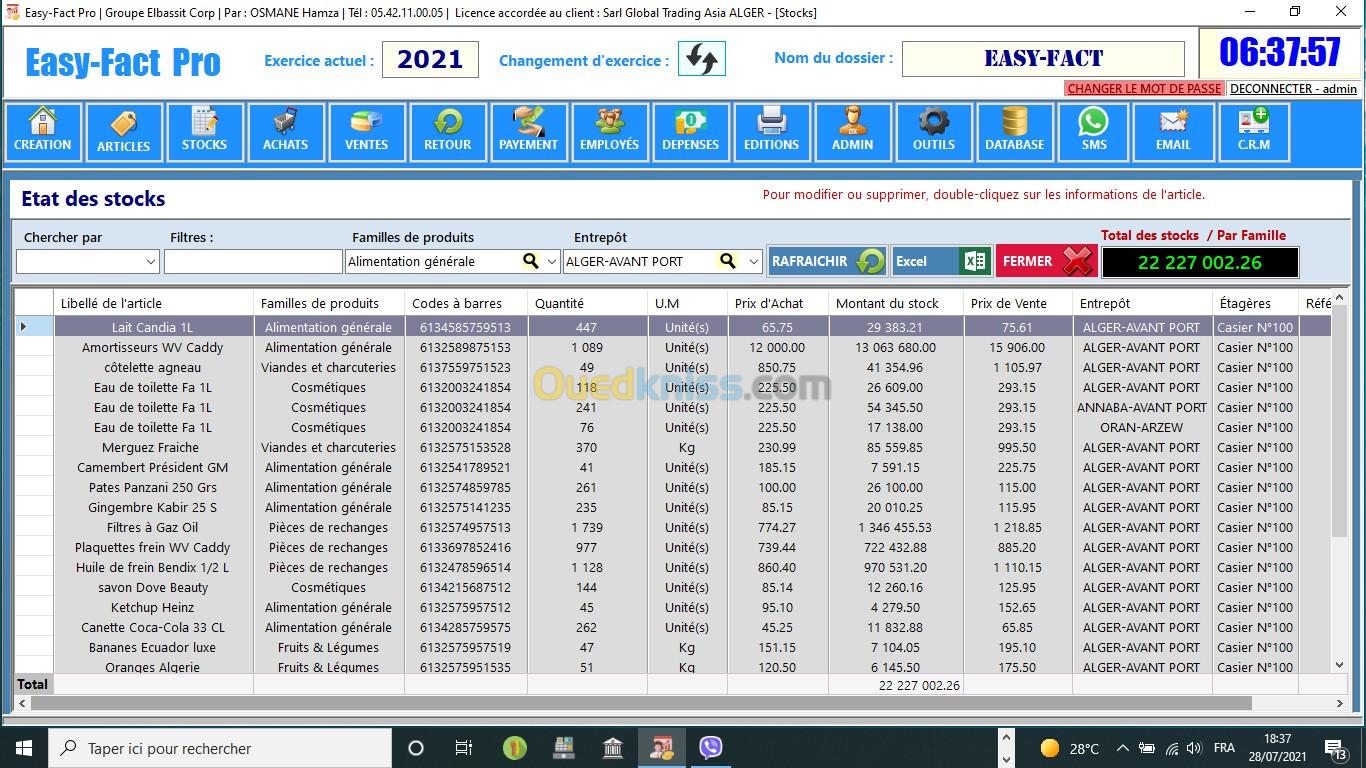Open the PAYEMENT handshake icon
This screenshot has width=1366, height=768.
coord(528,131)
